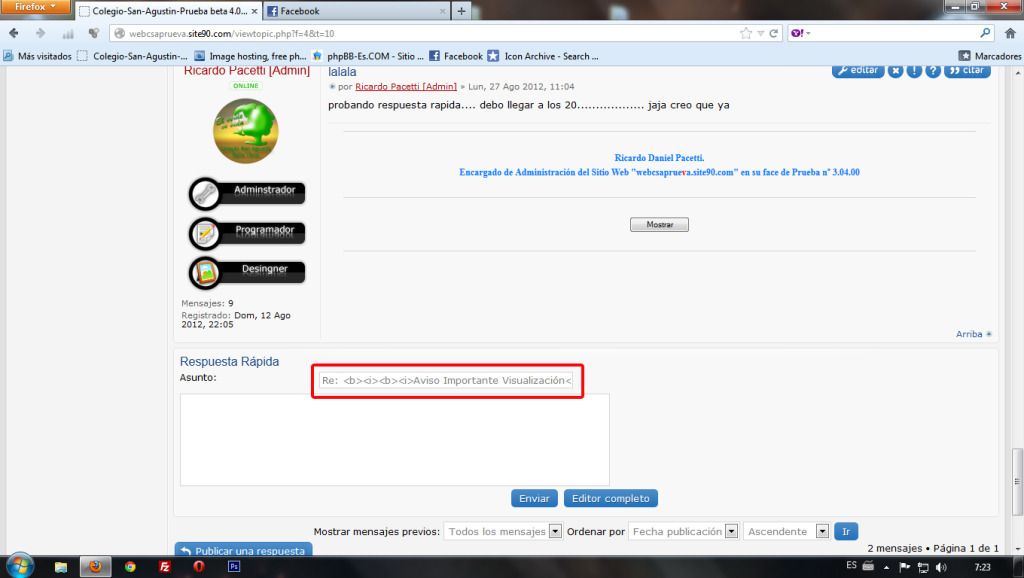Open the Marcadores bookmarks menu
Viewport: 1024px width, 578px height.
(x=990, y=56)
